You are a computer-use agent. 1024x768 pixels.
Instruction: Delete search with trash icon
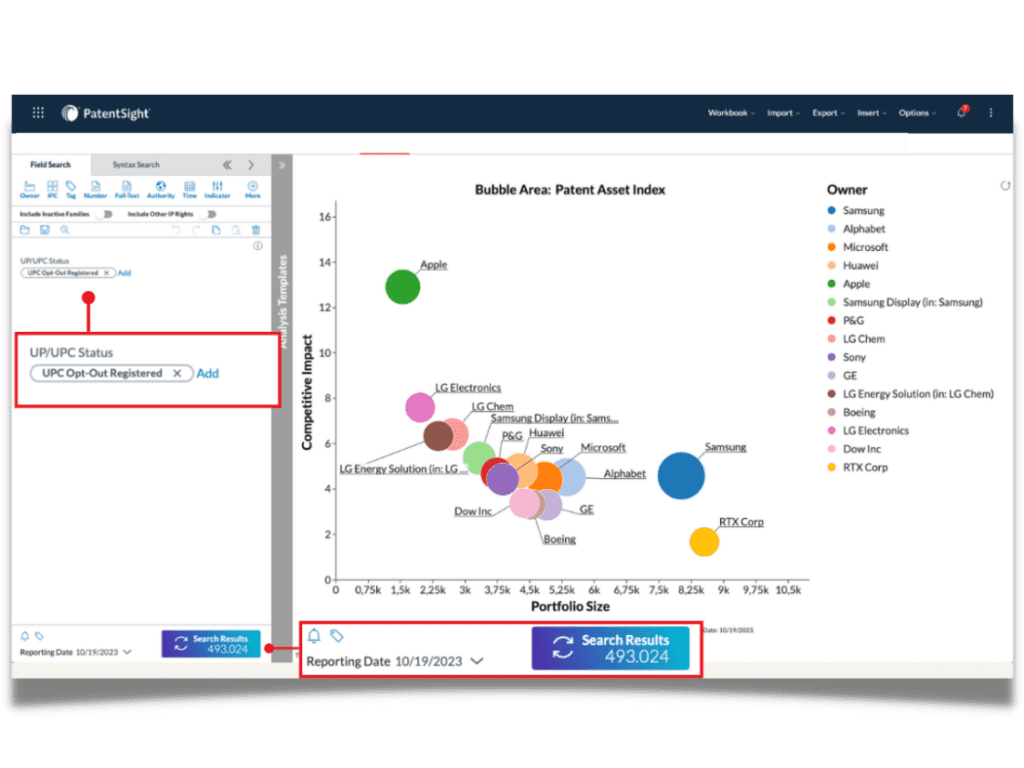pos(256,230)
